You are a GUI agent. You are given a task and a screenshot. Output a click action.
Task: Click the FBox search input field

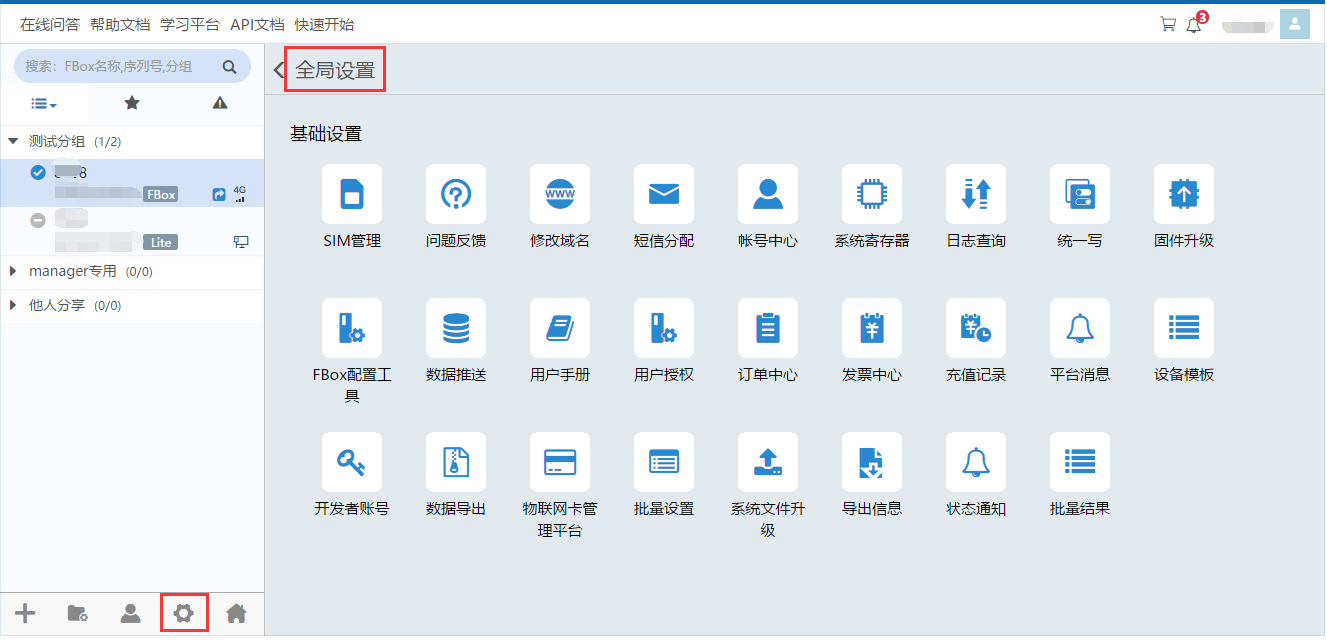click(118, 67)
